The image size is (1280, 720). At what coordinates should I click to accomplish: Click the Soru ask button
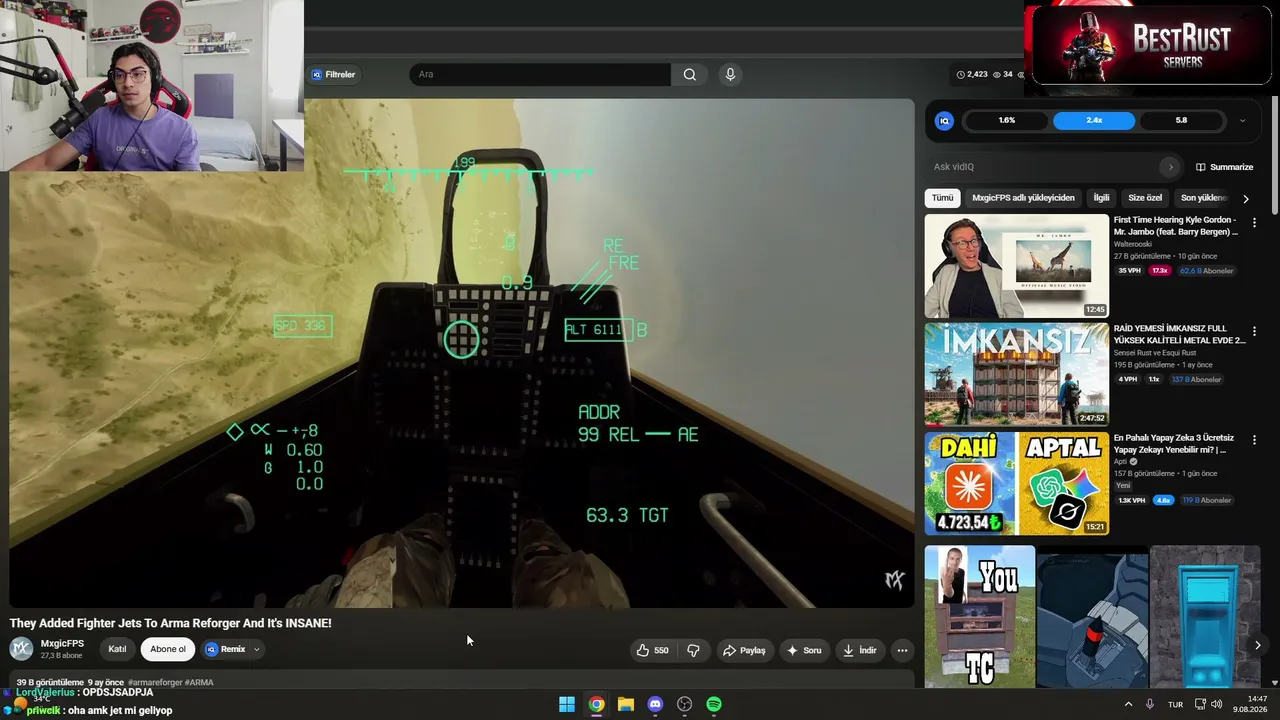[804, 650]
